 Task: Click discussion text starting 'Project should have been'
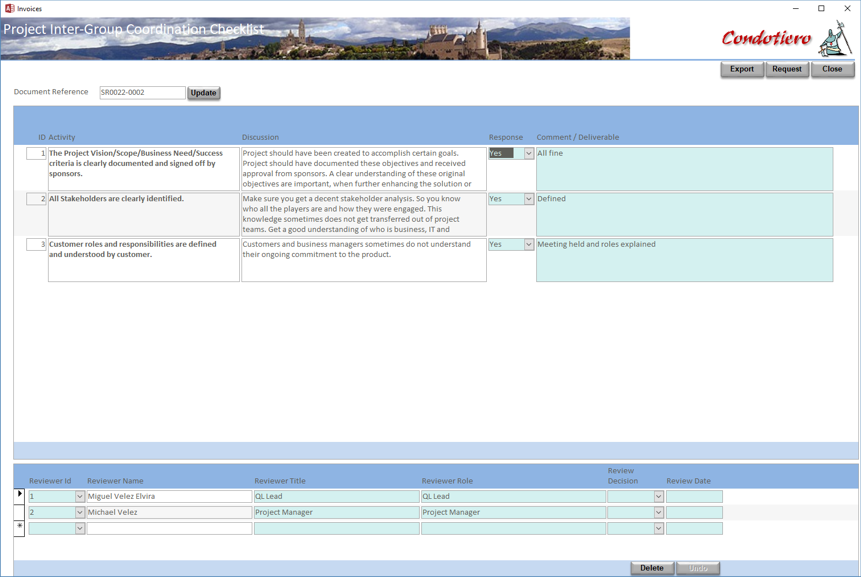364,169
